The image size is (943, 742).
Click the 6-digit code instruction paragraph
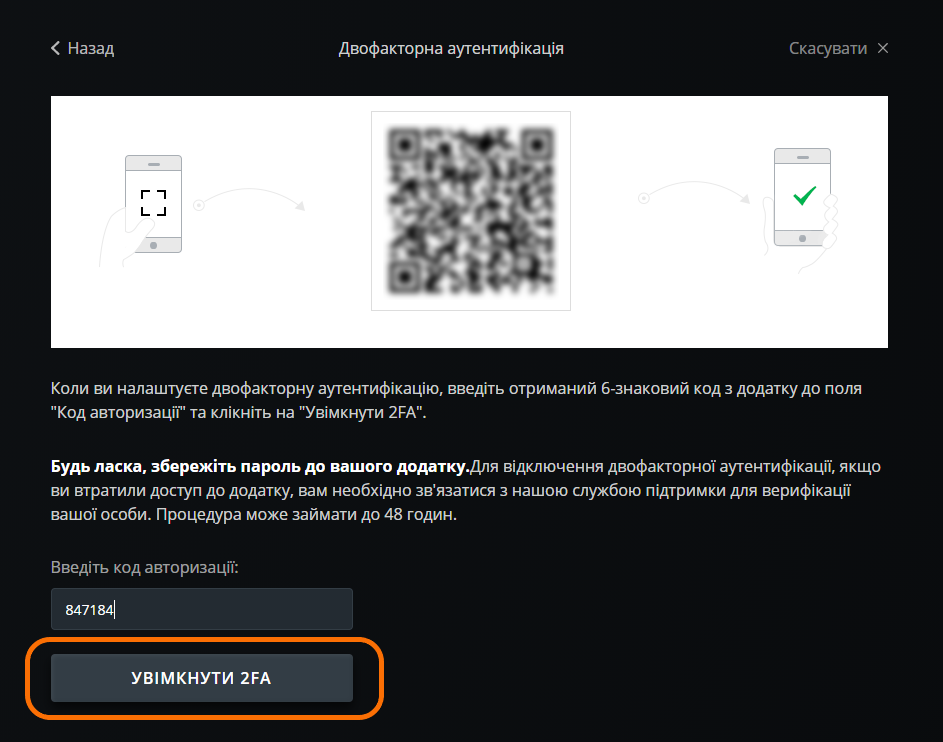point(456,400)
